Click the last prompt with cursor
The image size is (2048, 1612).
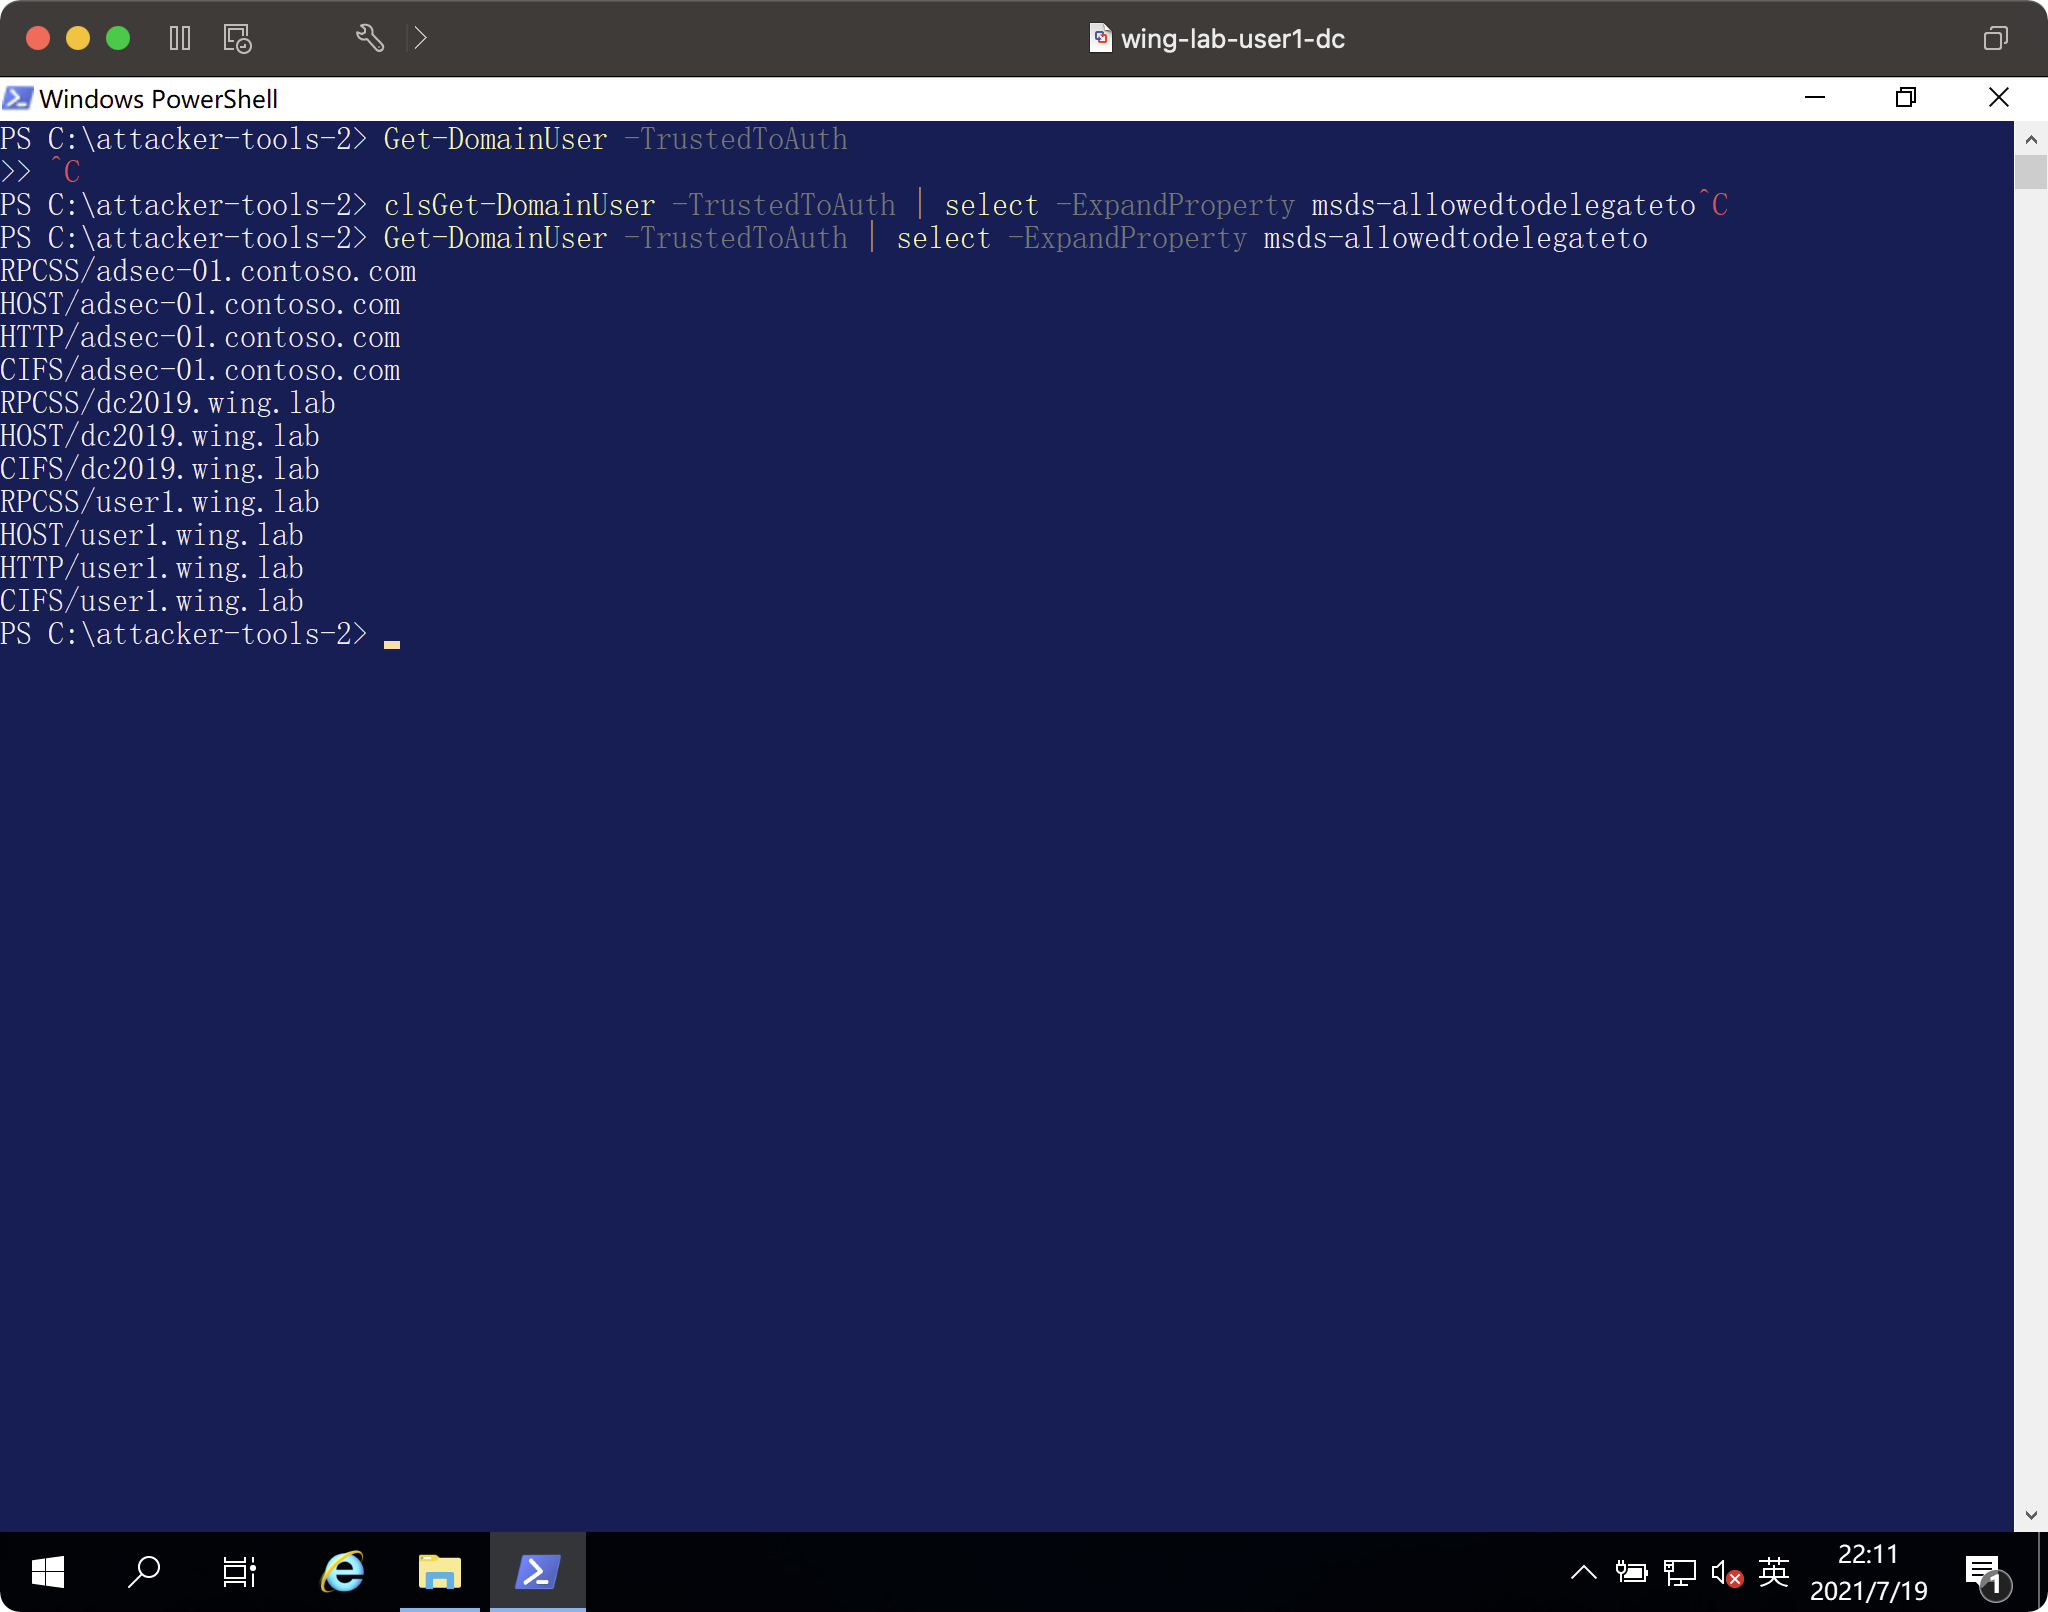pyautogui.click(x=200, y=634)
